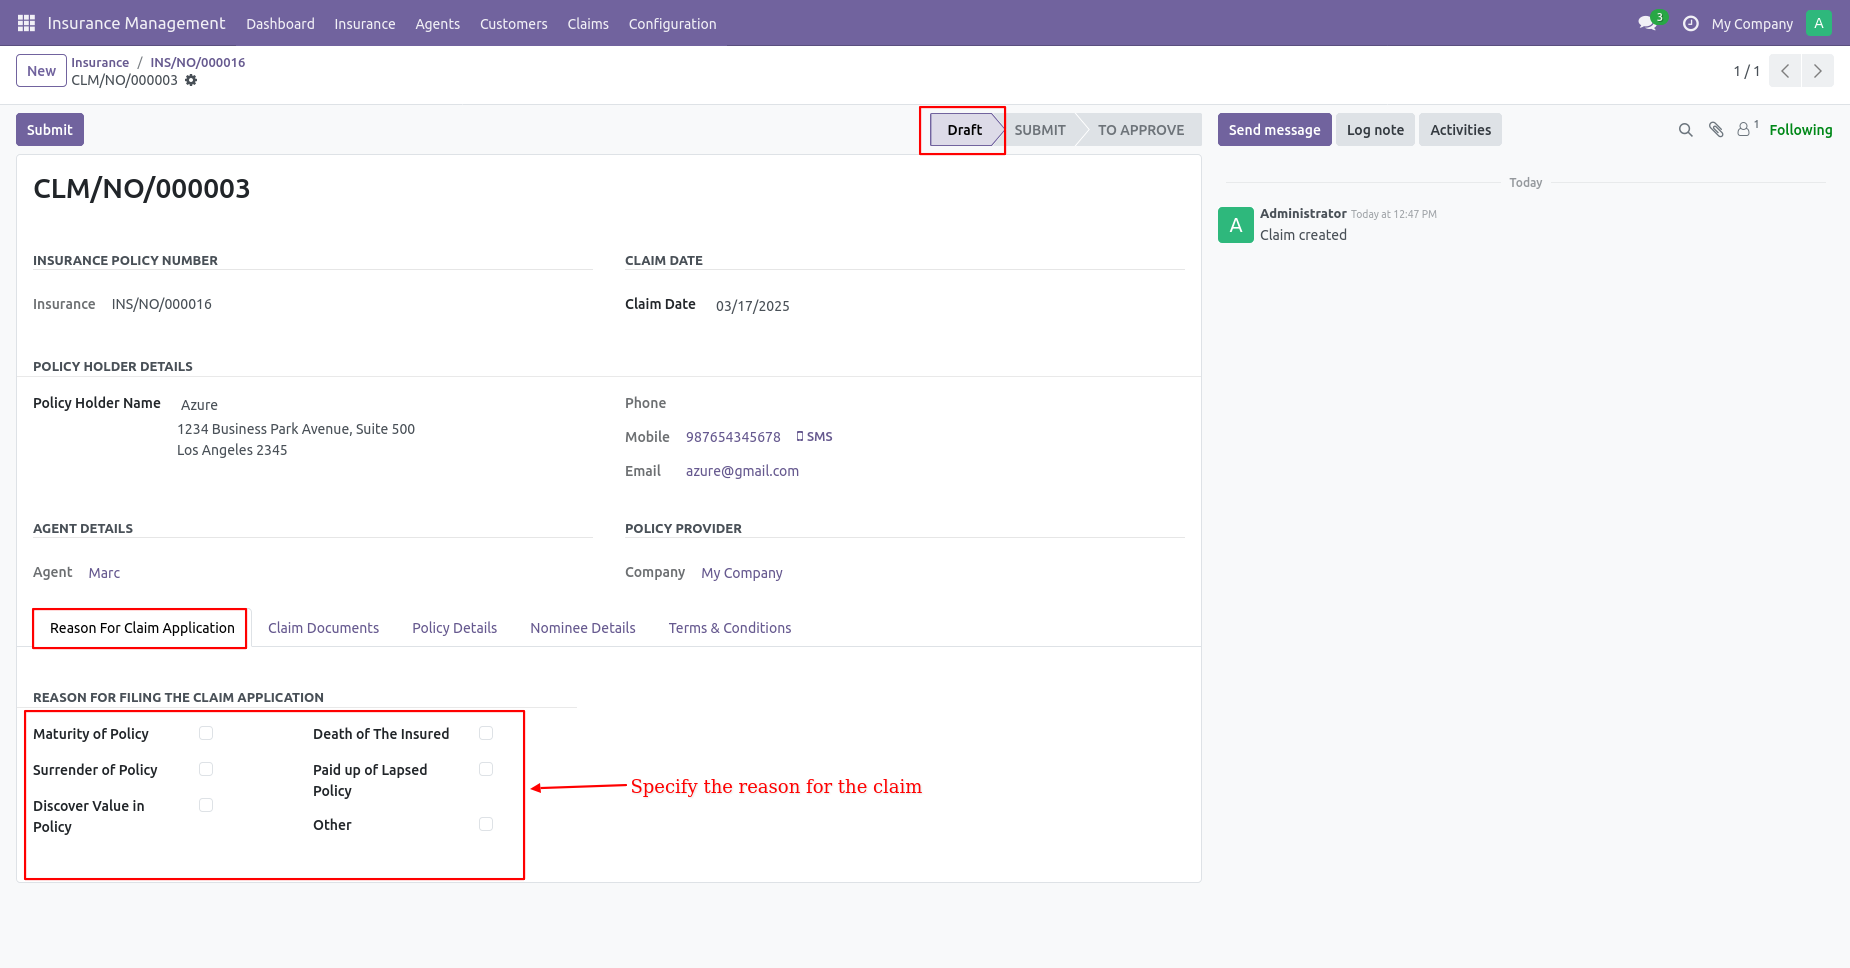Click the CLM/NO/000003 record heading
1850x968 pixels.
[142, 188]
